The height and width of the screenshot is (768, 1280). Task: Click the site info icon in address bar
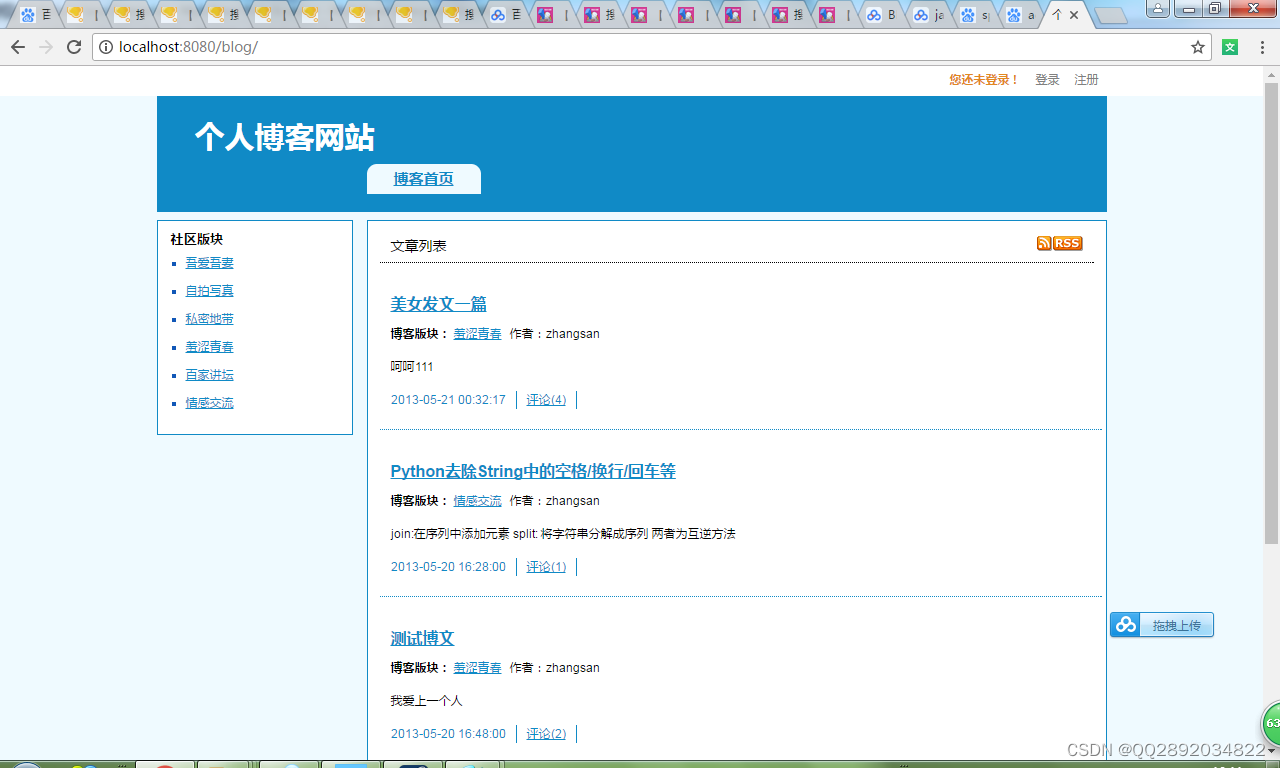click(106, 47)
